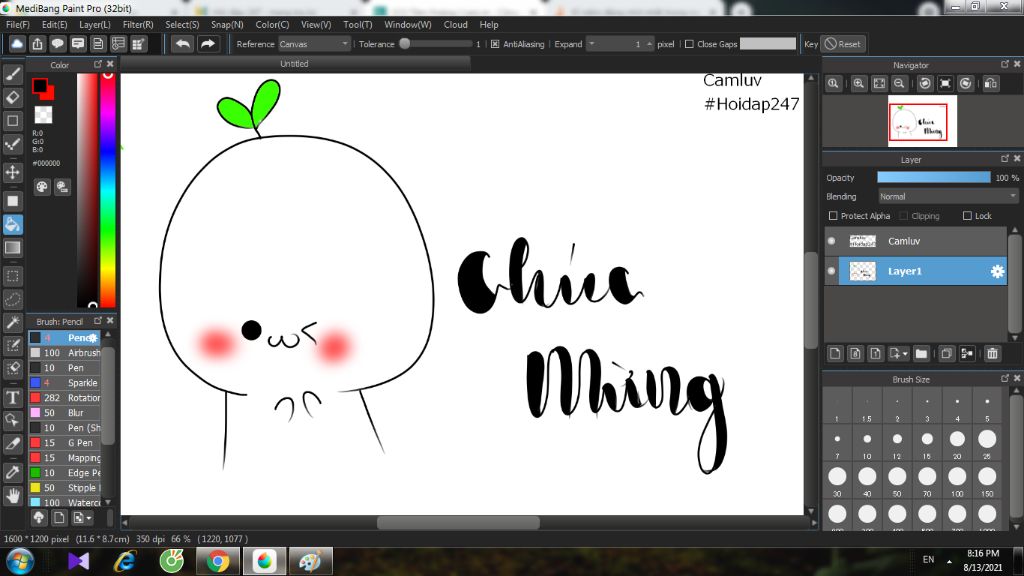This screenshot has width=1024, height=576.
Task: Click Zoom Out in Navigator panel
Action: pos(899,84)
